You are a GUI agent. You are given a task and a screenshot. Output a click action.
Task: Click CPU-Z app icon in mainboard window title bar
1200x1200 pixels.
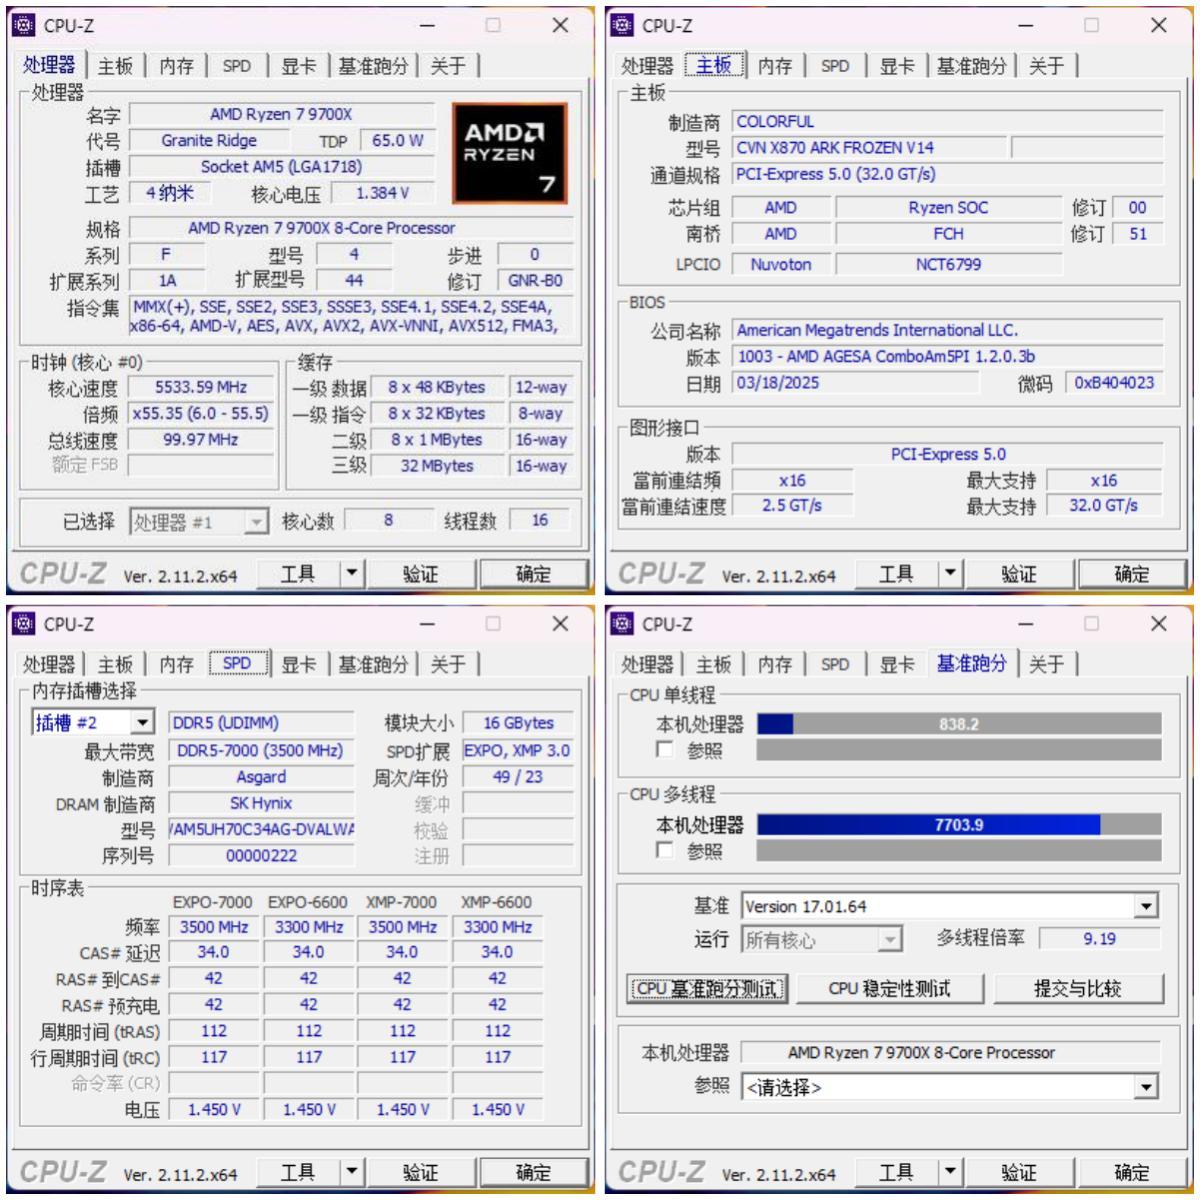622,25
